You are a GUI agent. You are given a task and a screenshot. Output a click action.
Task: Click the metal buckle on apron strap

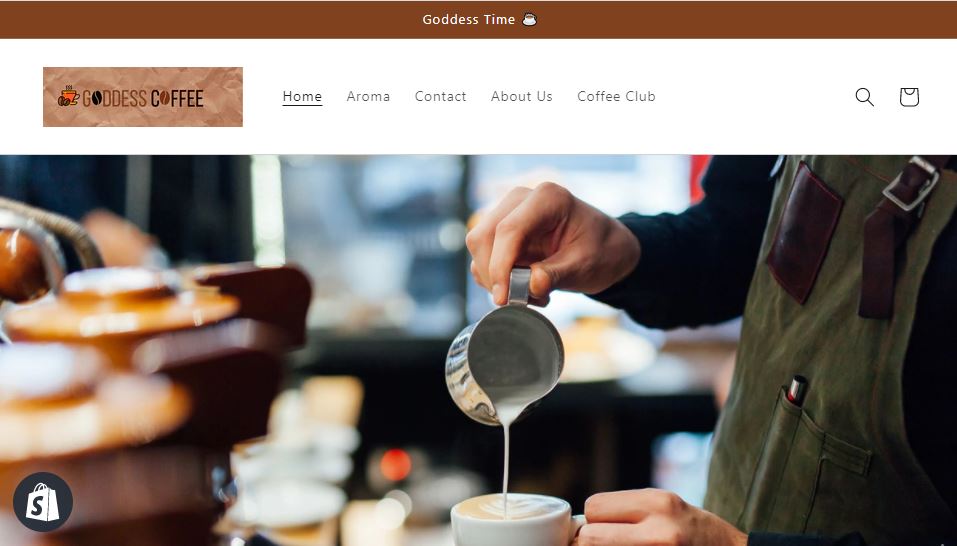tap(911, 183)
